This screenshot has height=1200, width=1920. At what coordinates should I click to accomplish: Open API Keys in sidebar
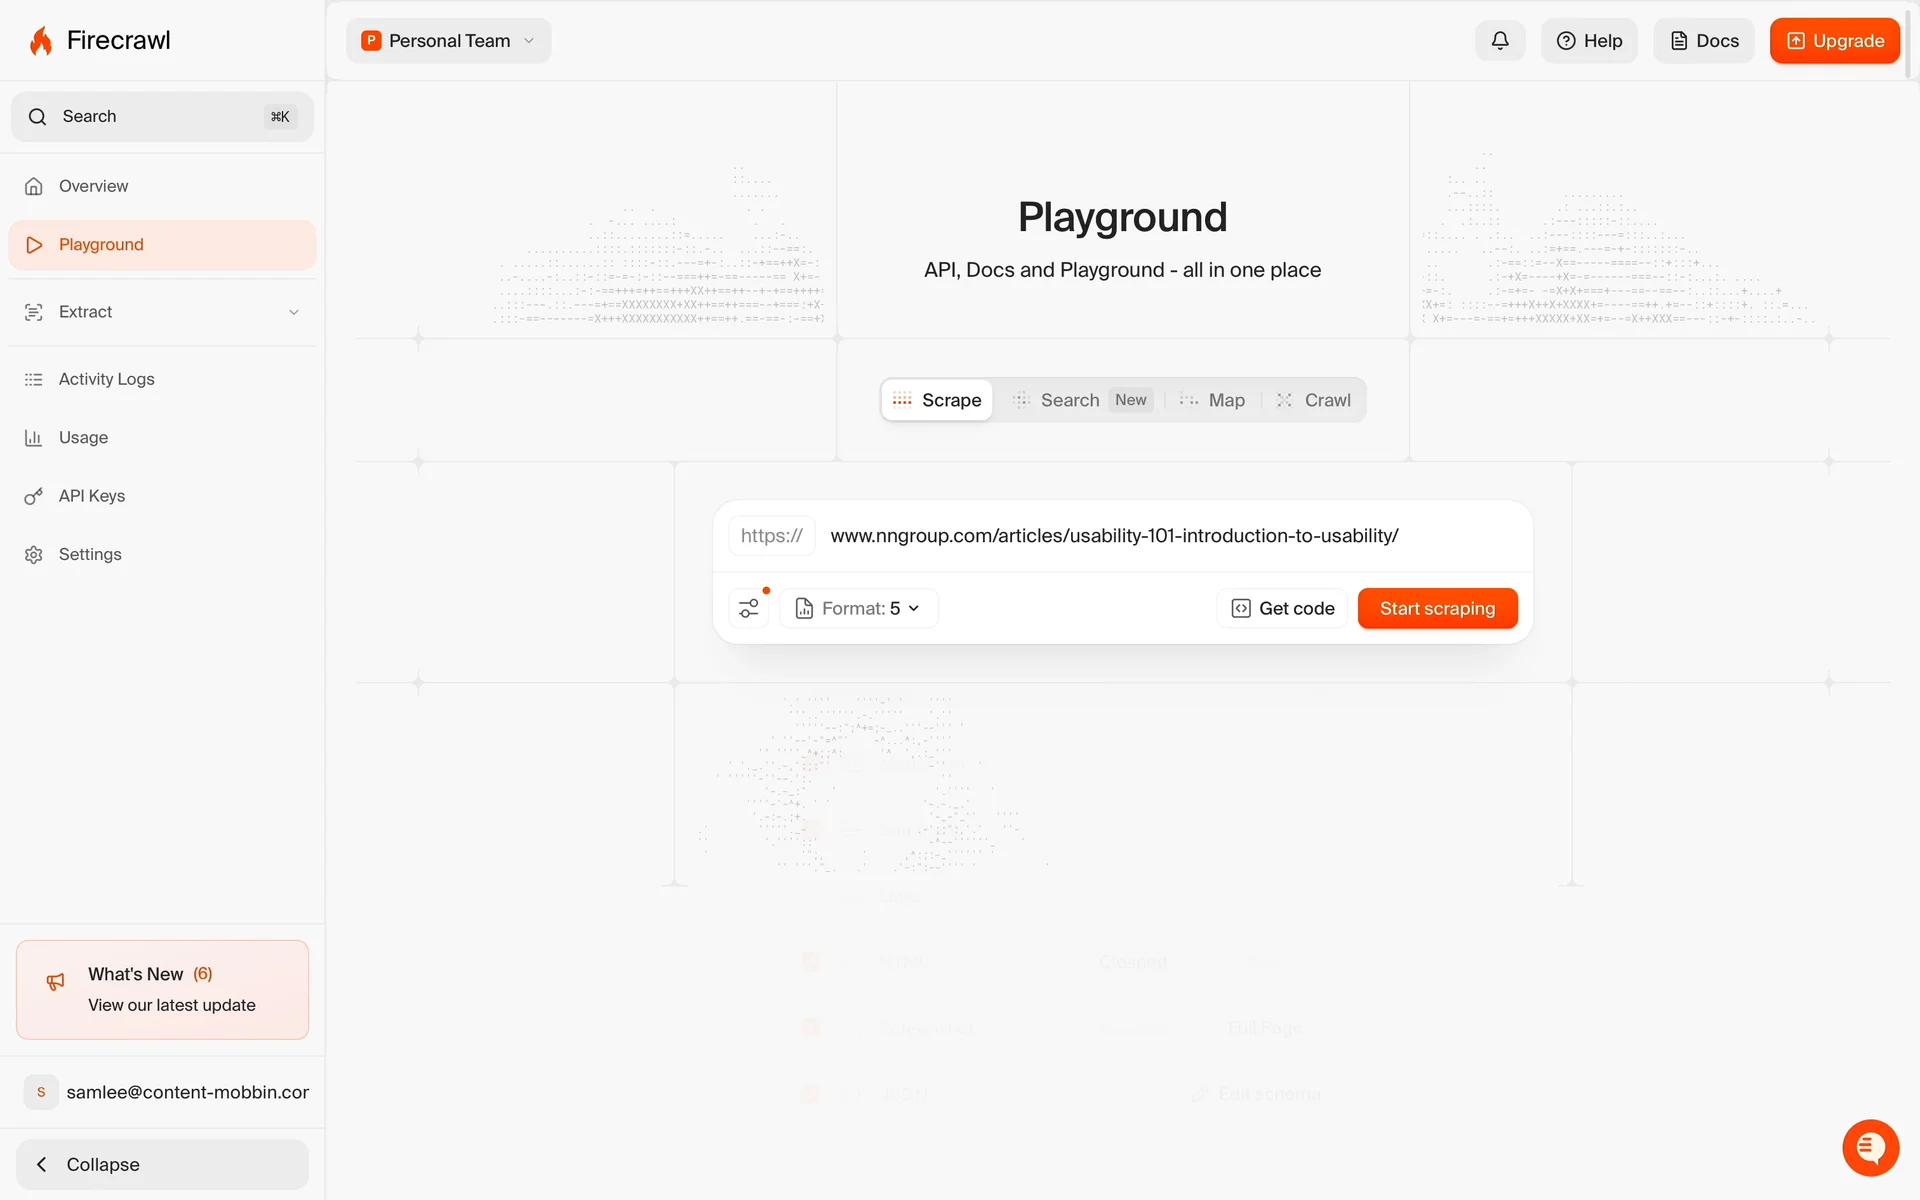(x=91, y=496)
